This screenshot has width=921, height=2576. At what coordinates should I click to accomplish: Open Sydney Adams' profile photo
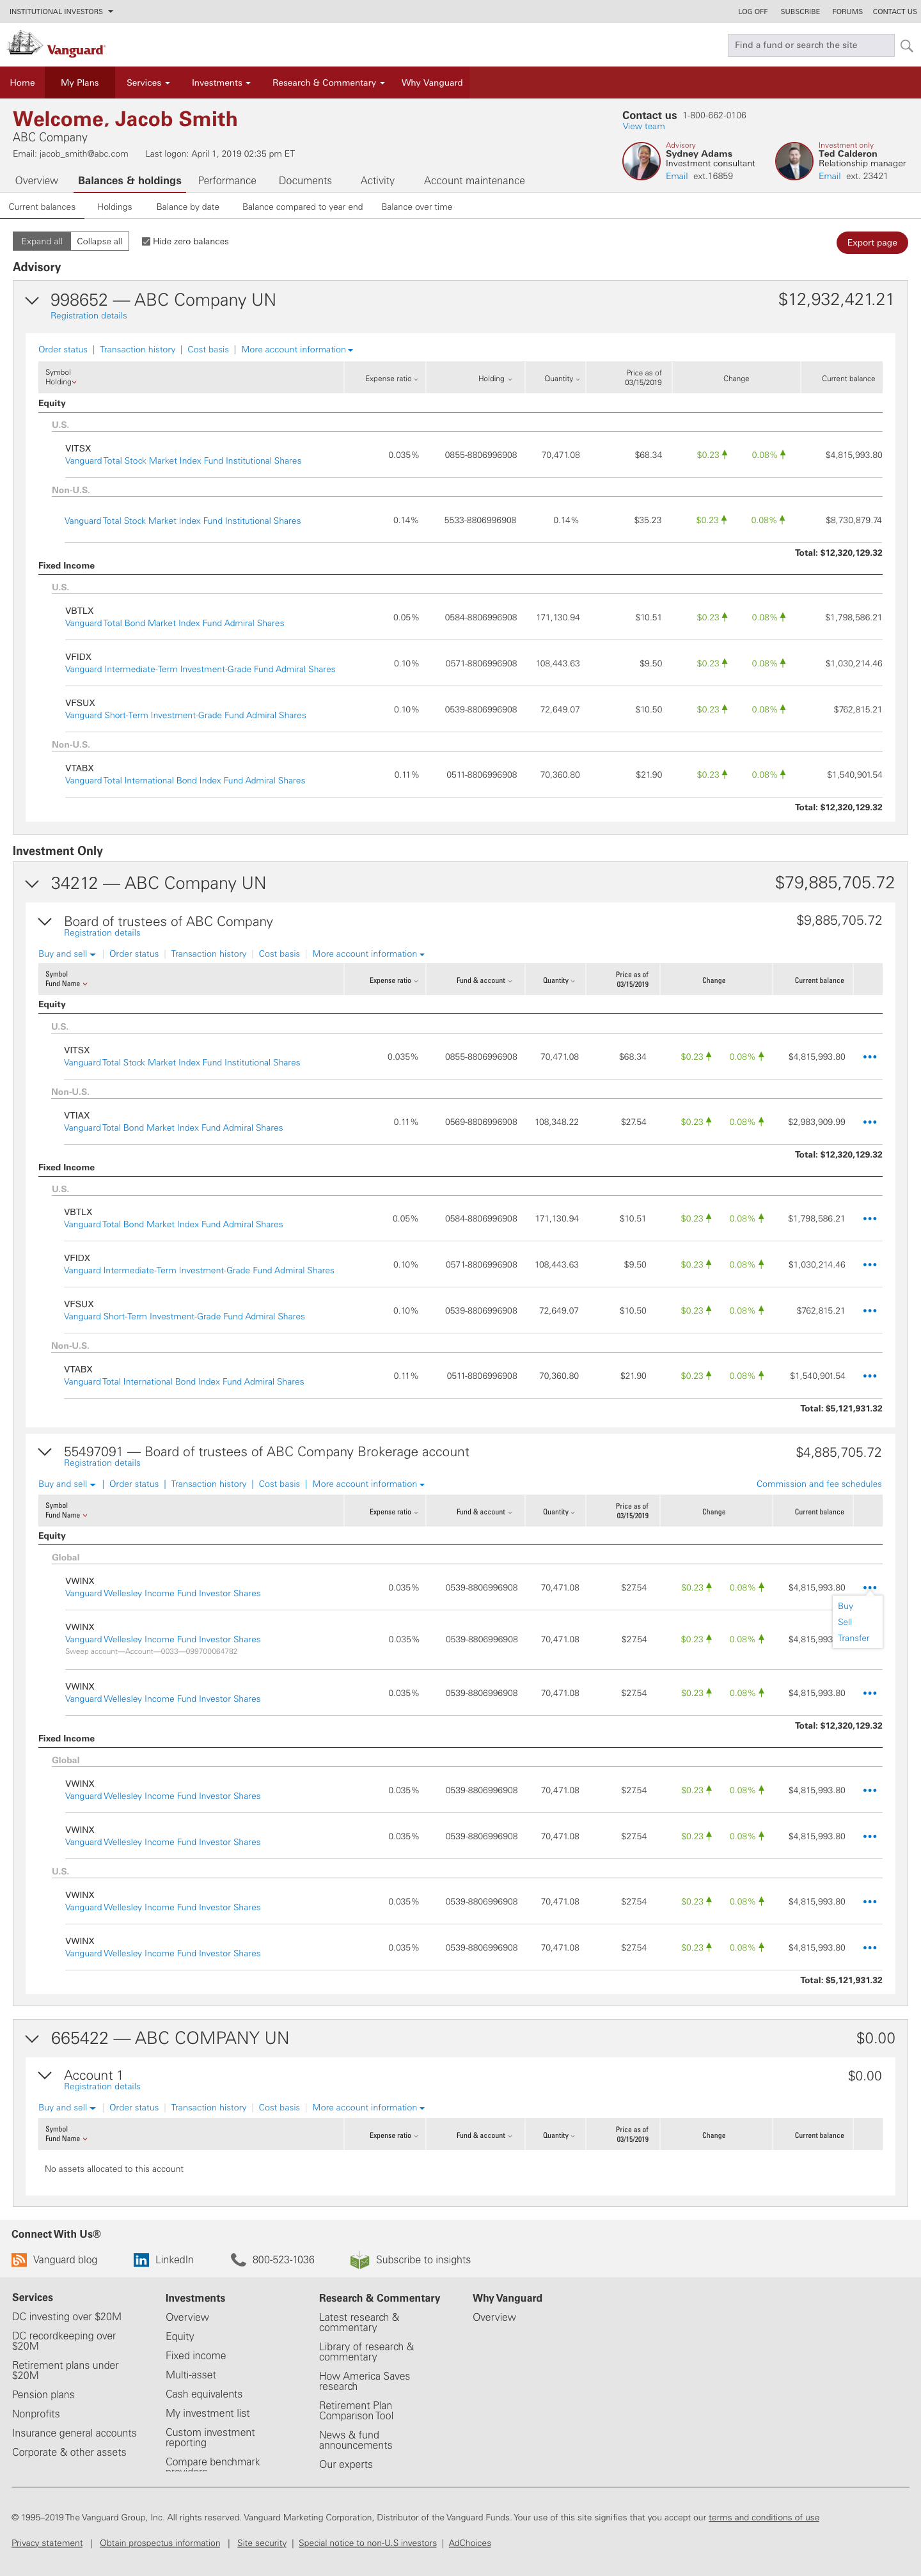pyautogui.click(x=641, y=161)
